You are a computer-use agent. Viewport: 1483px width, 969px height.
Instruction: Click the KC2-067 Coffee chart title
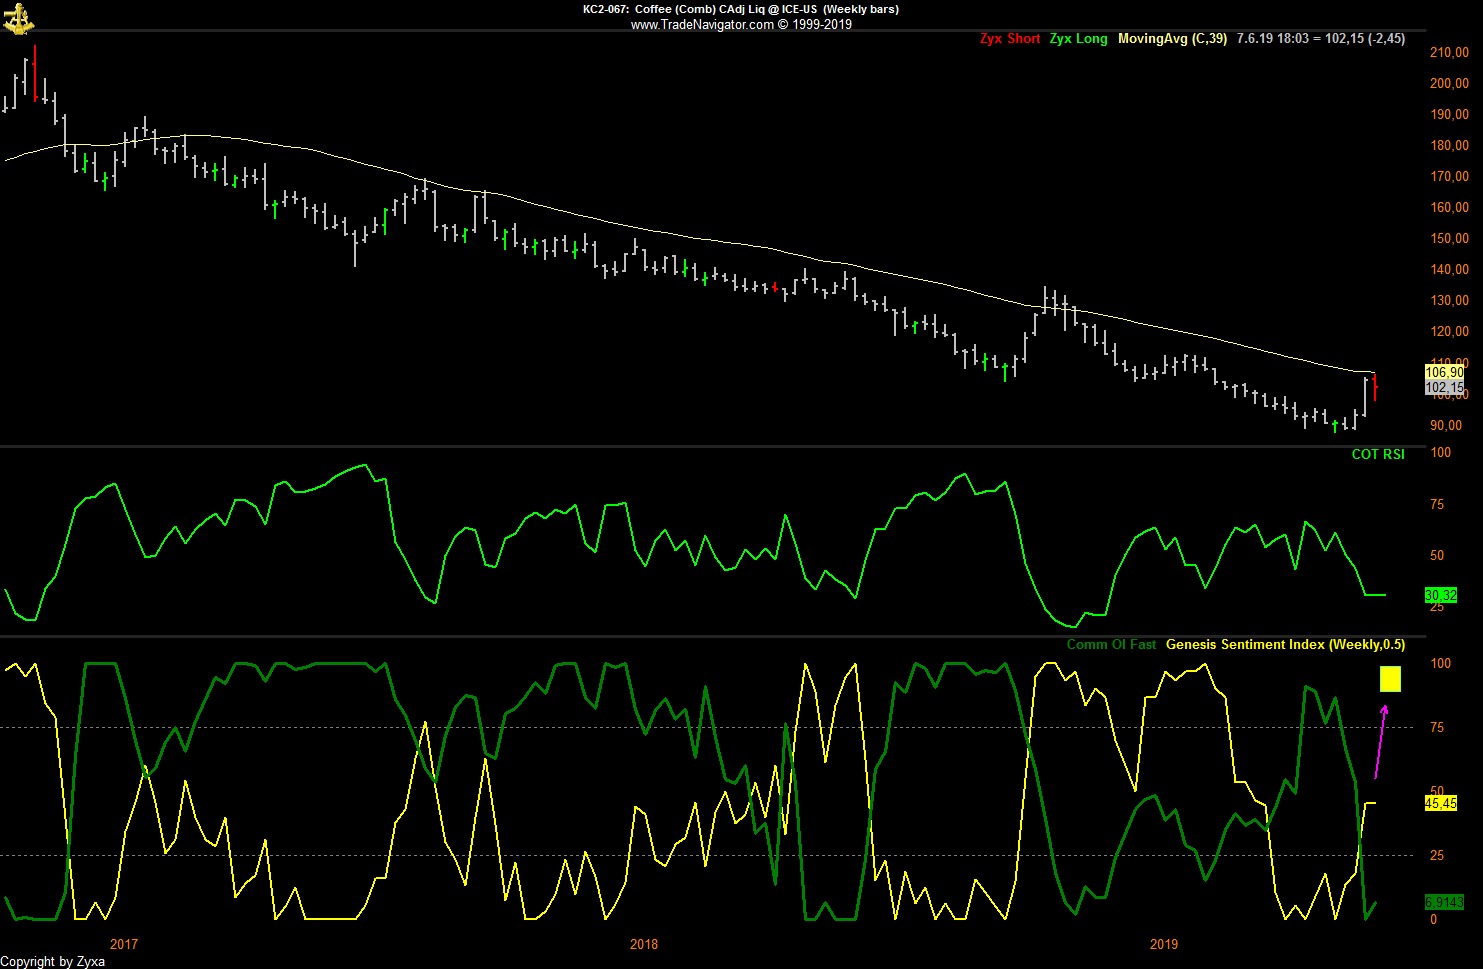741,9
